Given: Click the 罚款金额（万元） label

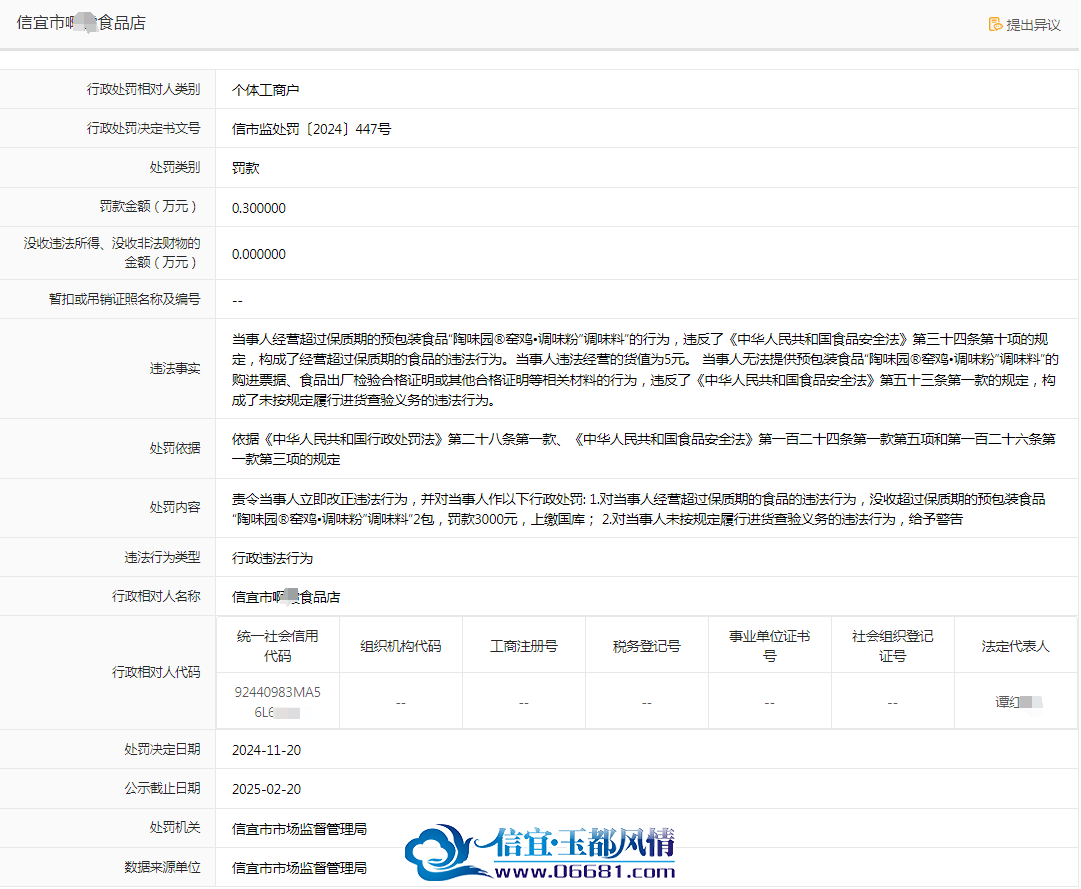Looking at the screenshot, I should (150, 206).
